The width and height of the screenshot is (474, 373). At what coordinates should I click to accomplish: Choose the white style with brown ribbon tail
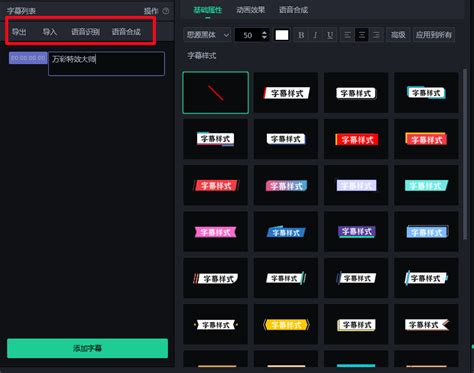426,324
